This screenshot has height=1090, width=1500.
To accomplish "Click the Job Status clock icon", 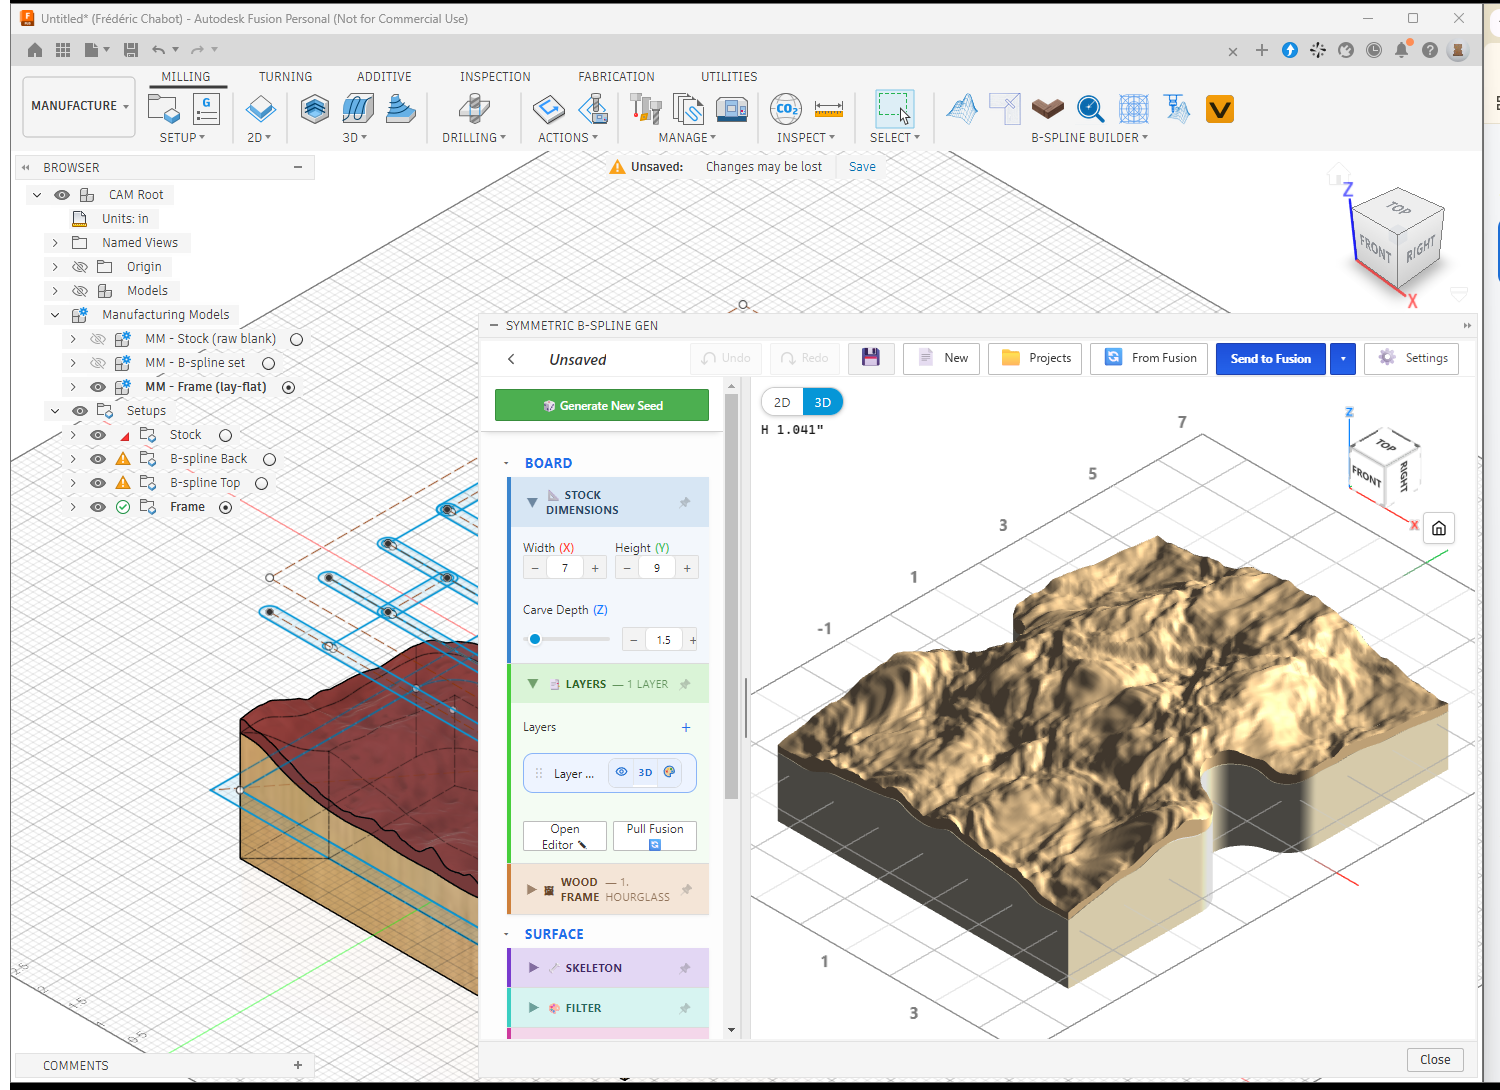I will click(1374, 50).
